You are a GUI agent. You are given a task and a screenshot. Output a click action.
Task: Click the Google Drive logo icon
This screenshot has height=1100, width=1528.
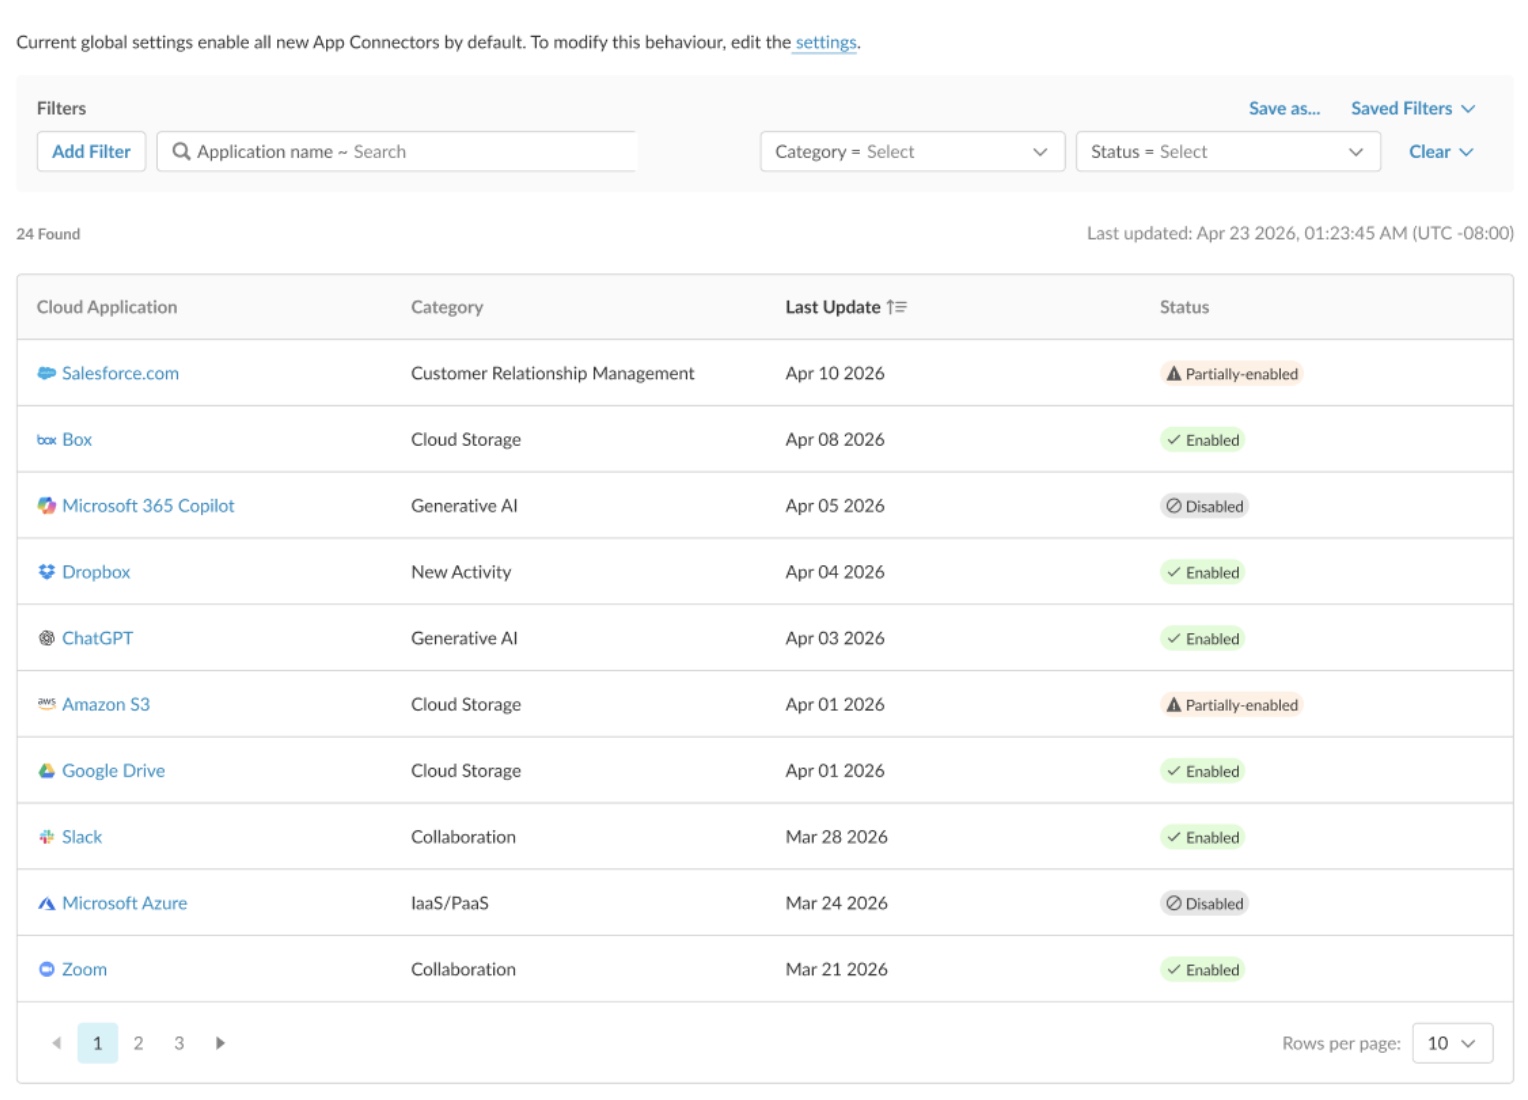pos(46,771)
